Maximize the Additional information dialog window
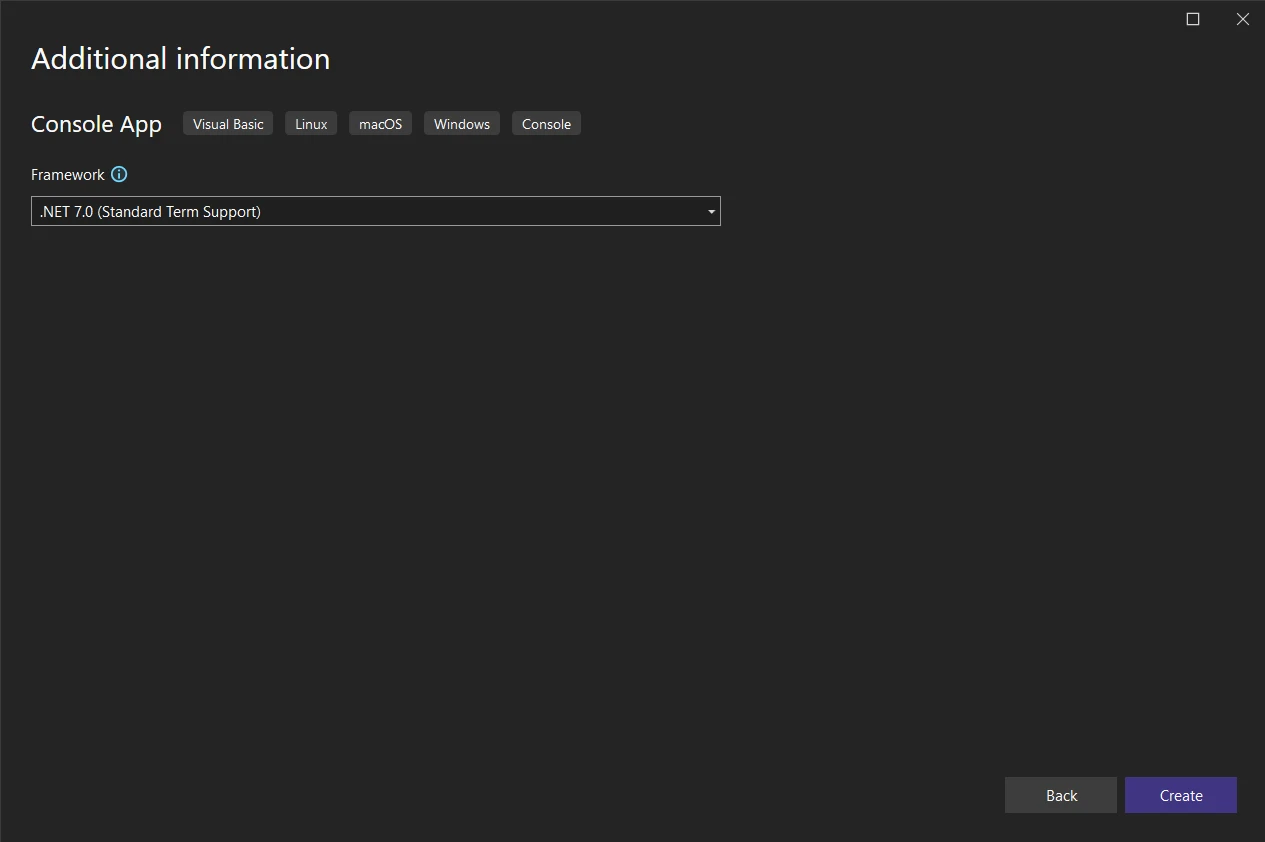Image resolution: width=1265 pixels, height=842 pixels. [1192, 19]
